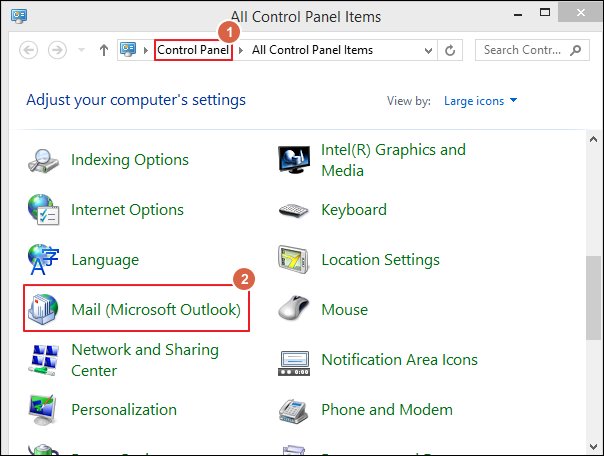604x456 pixels.
Task: Click the Intel(R) Graphics and Media icon
Action: point(294,160)
